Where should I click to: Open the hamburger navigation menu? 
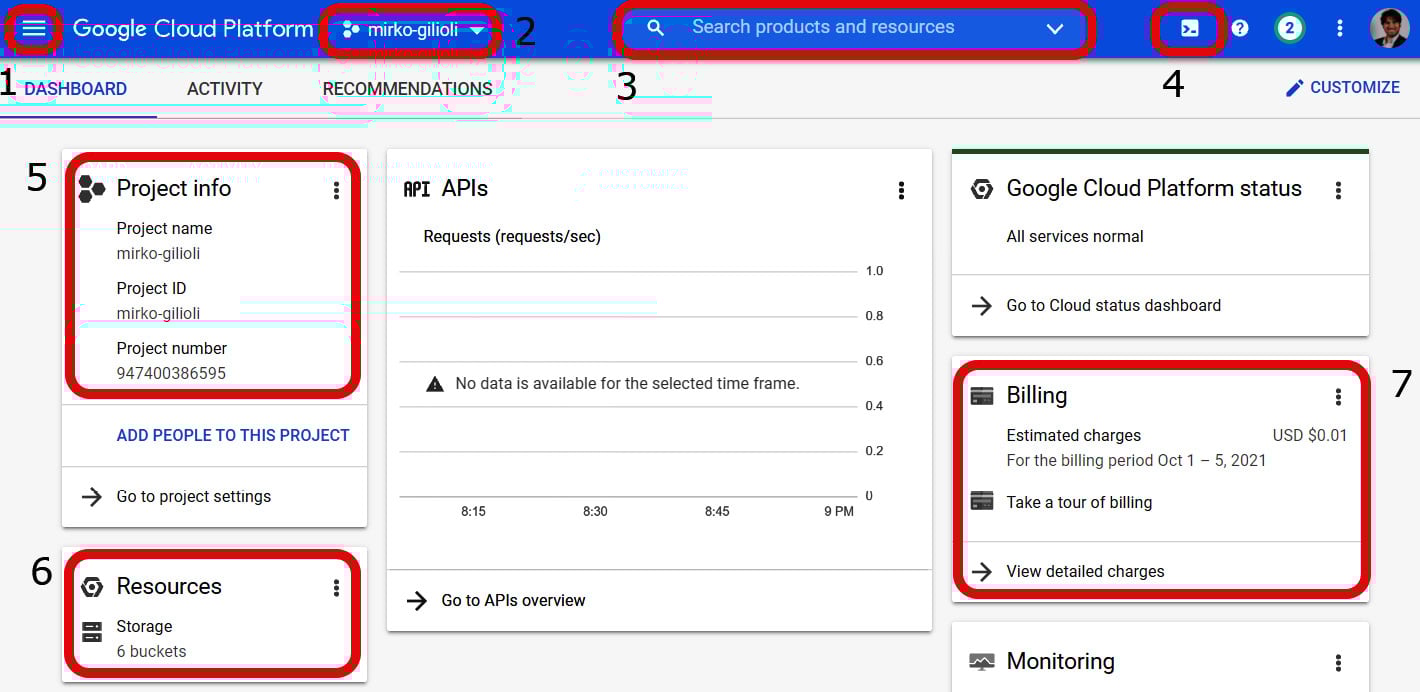[34, 28]
